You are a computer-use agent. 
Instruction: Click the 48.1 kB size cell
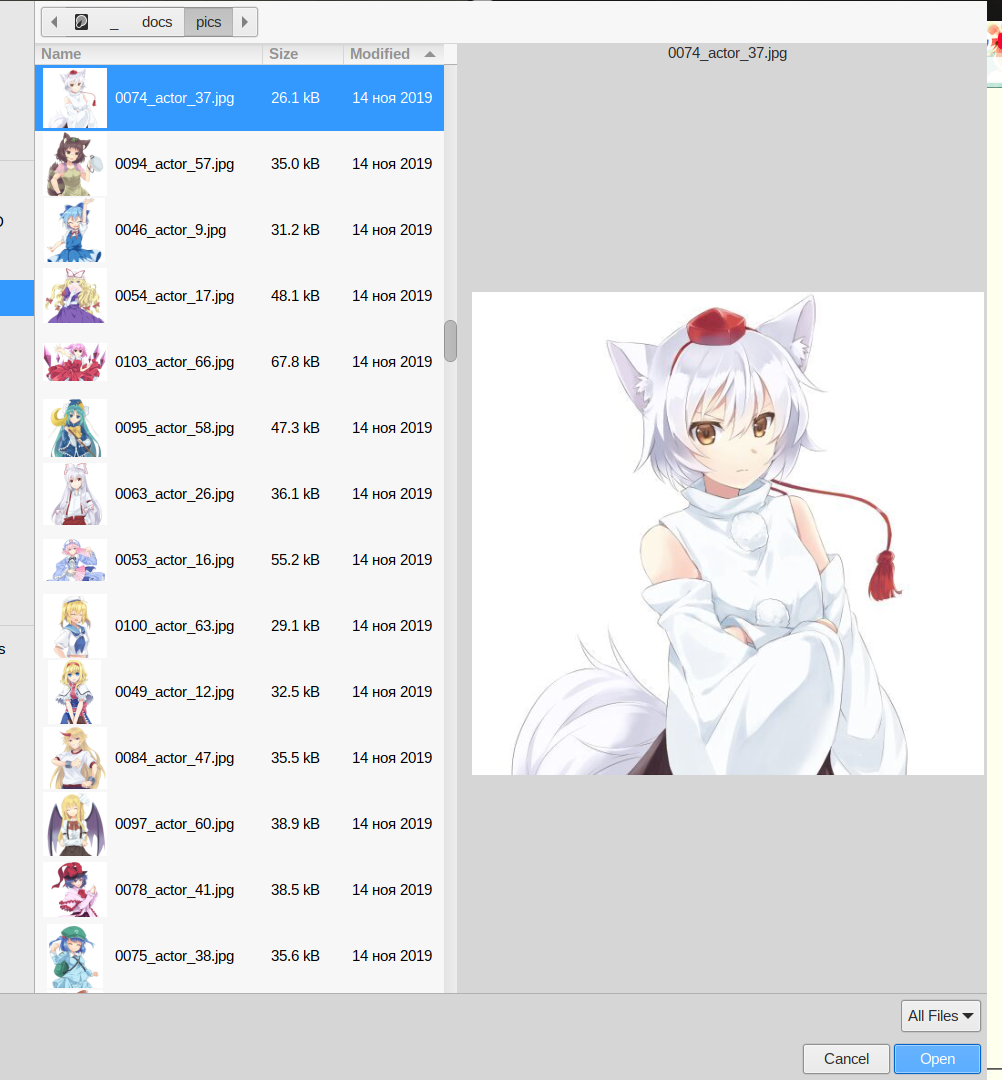pos(295,296)
